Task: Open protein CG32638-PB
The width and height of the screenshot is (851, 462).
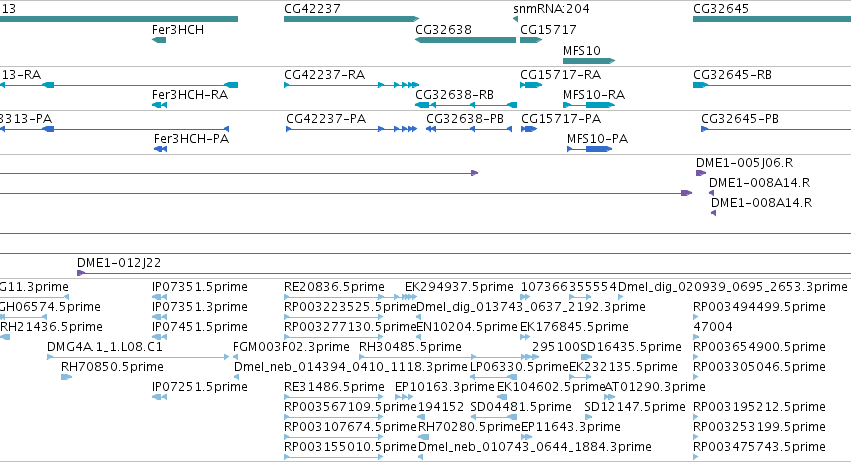Action: (465, 119)
